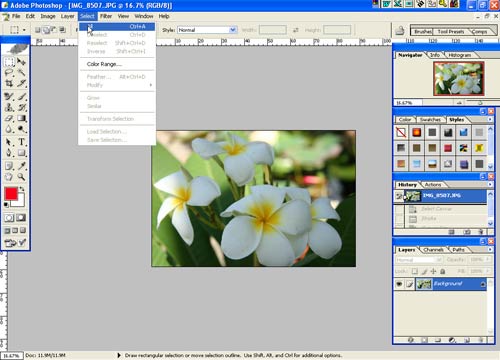Create a new layer via Layers panel icon
Image resolution: width=500 pixels, height=360 pixels.
467,340
